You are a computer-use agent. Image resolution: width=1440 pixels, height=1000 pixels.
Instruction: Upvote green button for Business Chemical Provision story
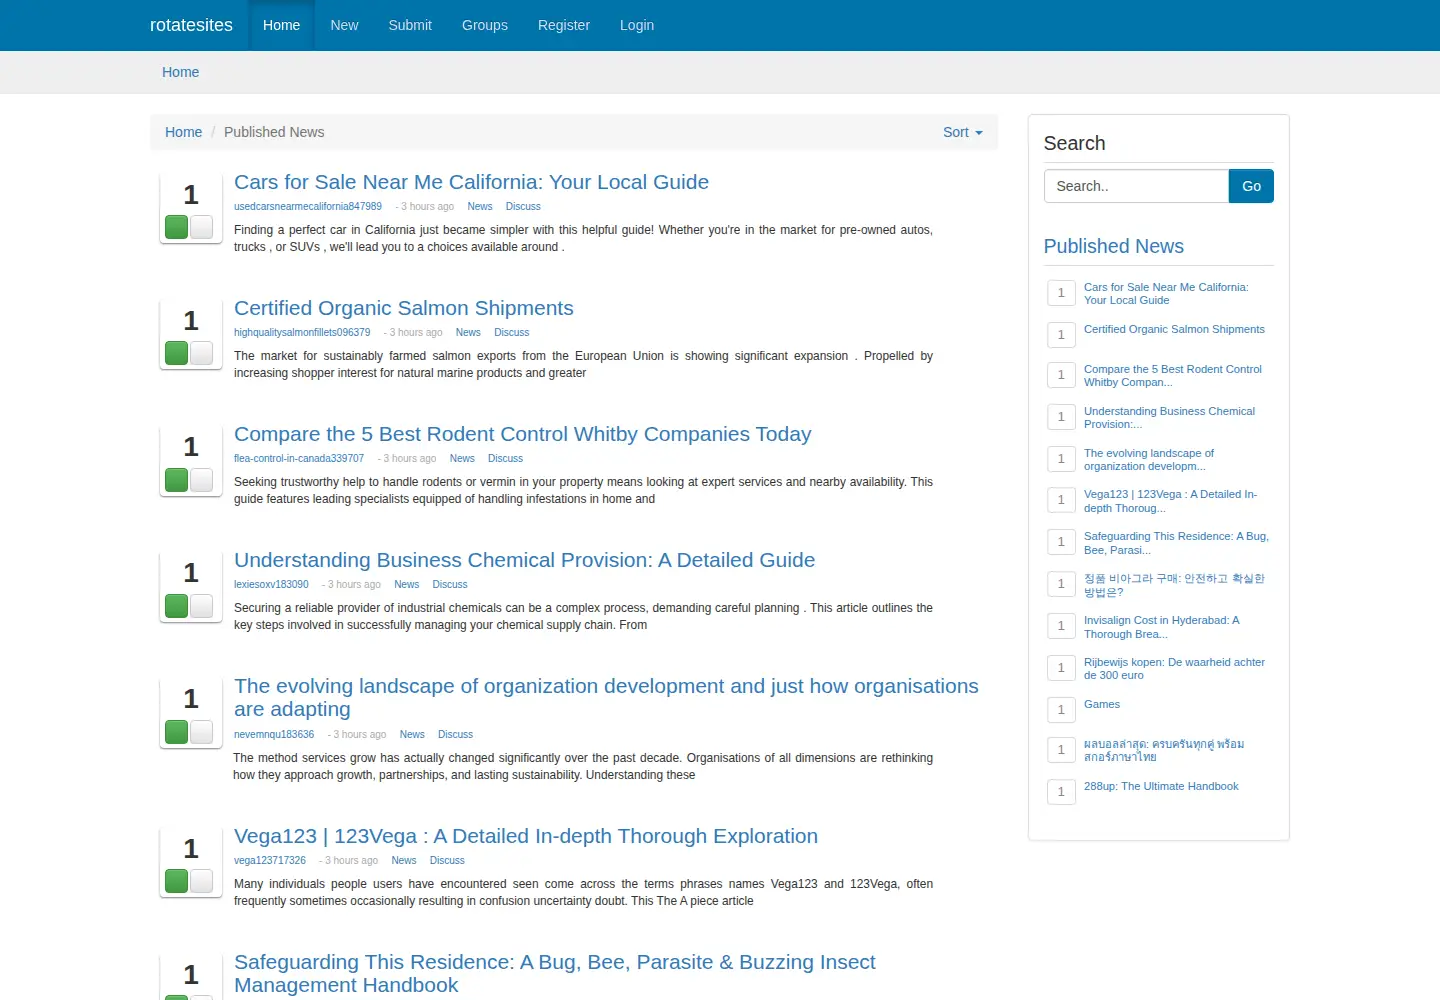click(x=177, y=605)
